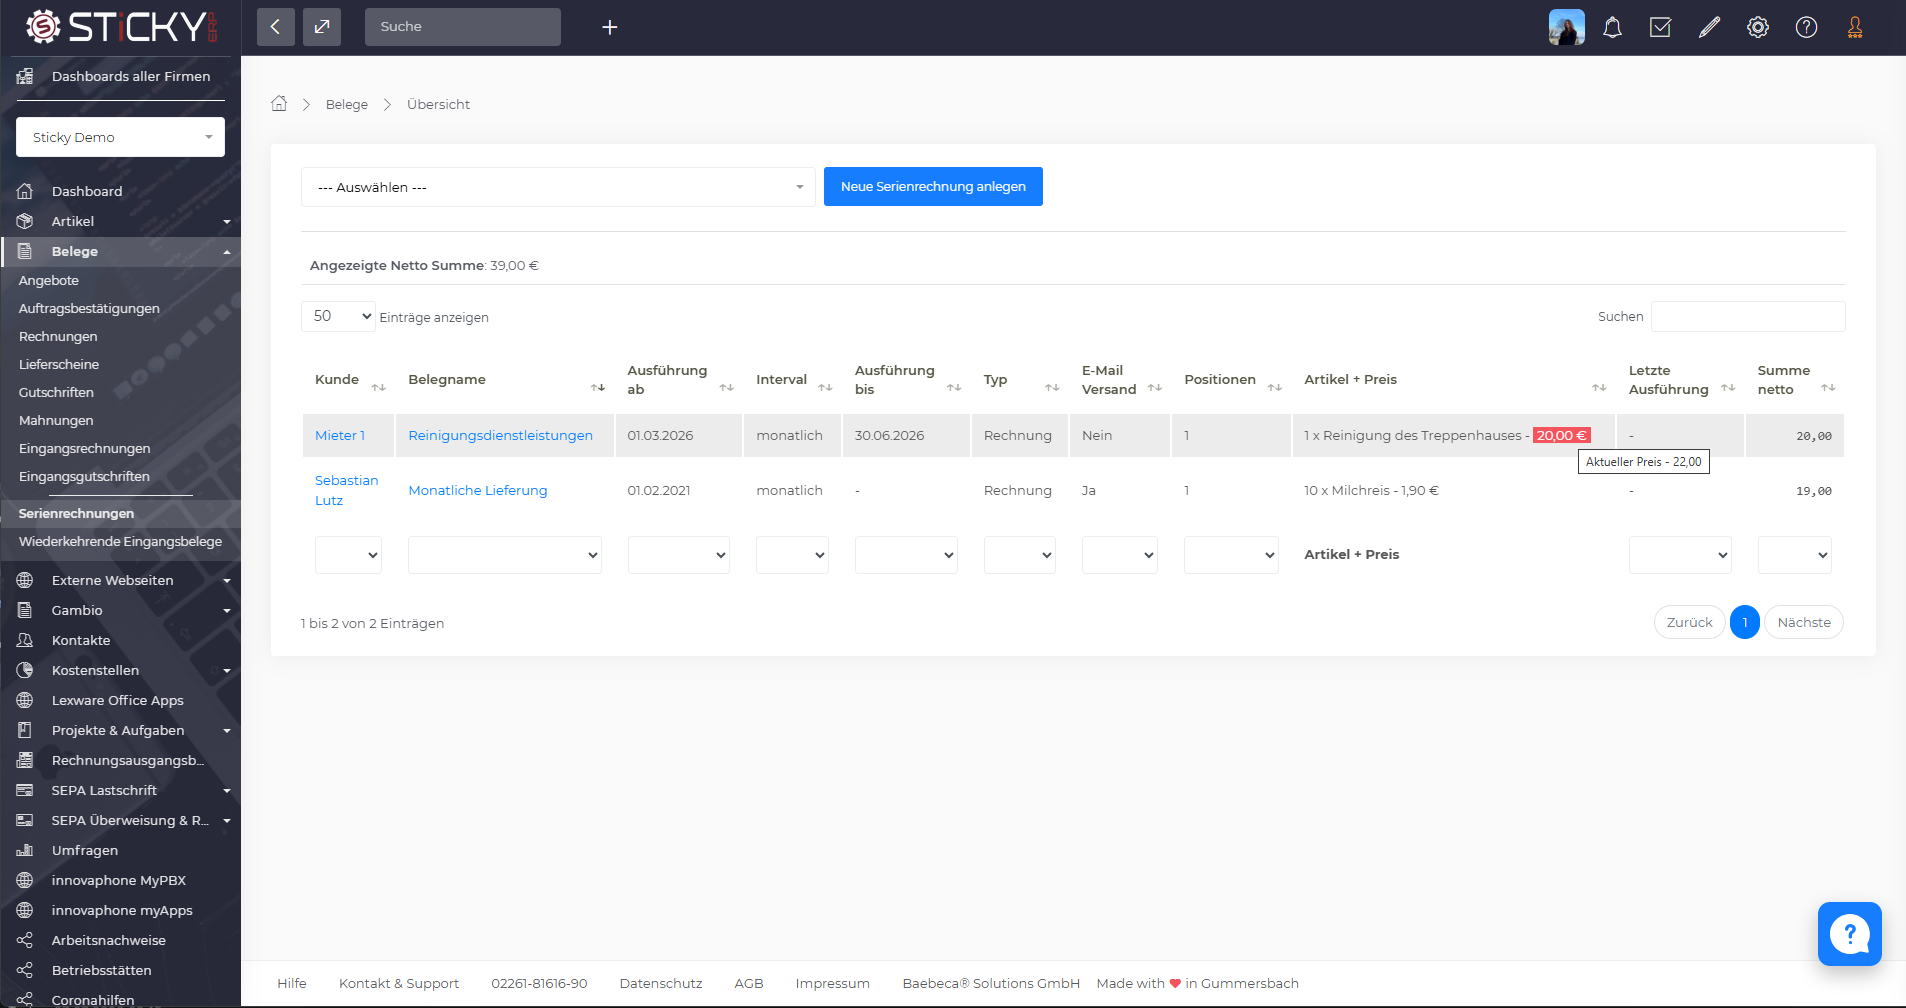
Task: Focus the Suchen table filter field
Action: coord(1748,316)
